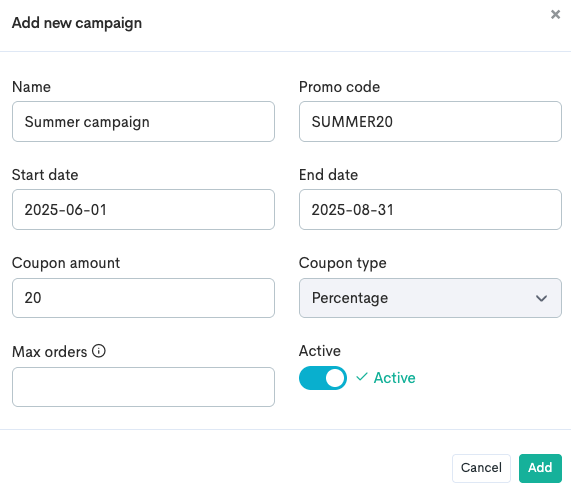This screenshot has height=491, width=571.
Task: Focus the Name input field
Action: pyautogui.click(x=143, y=122)
